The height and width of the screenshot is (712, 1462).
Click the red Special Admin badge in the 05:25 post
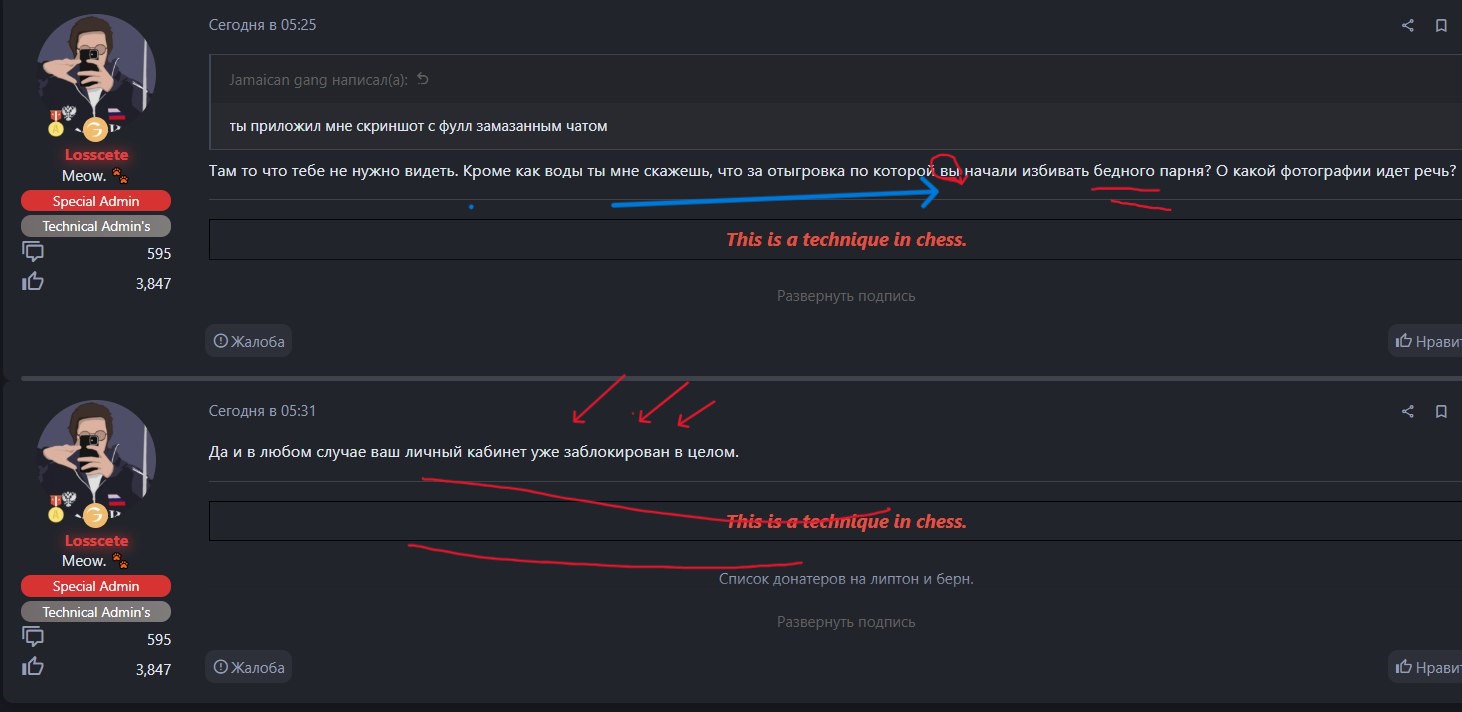pyautogui.click(x=96, y=201)
